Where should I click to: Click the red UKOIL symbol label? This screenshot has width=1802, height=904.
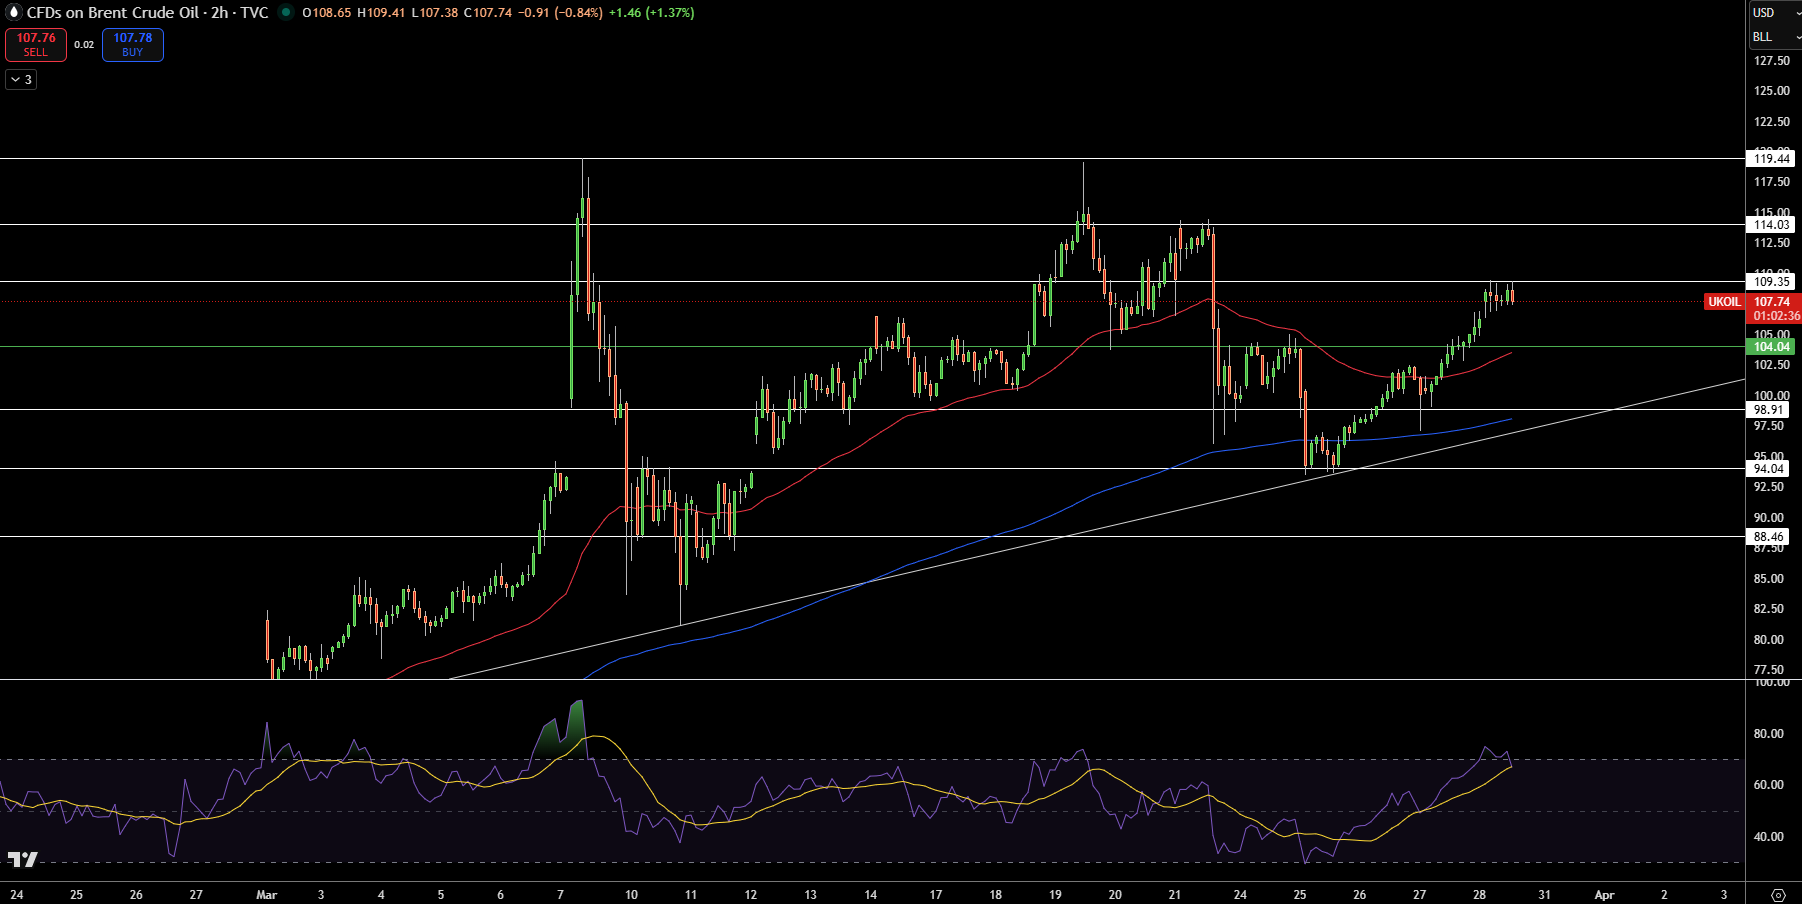tap(1724, 302)
